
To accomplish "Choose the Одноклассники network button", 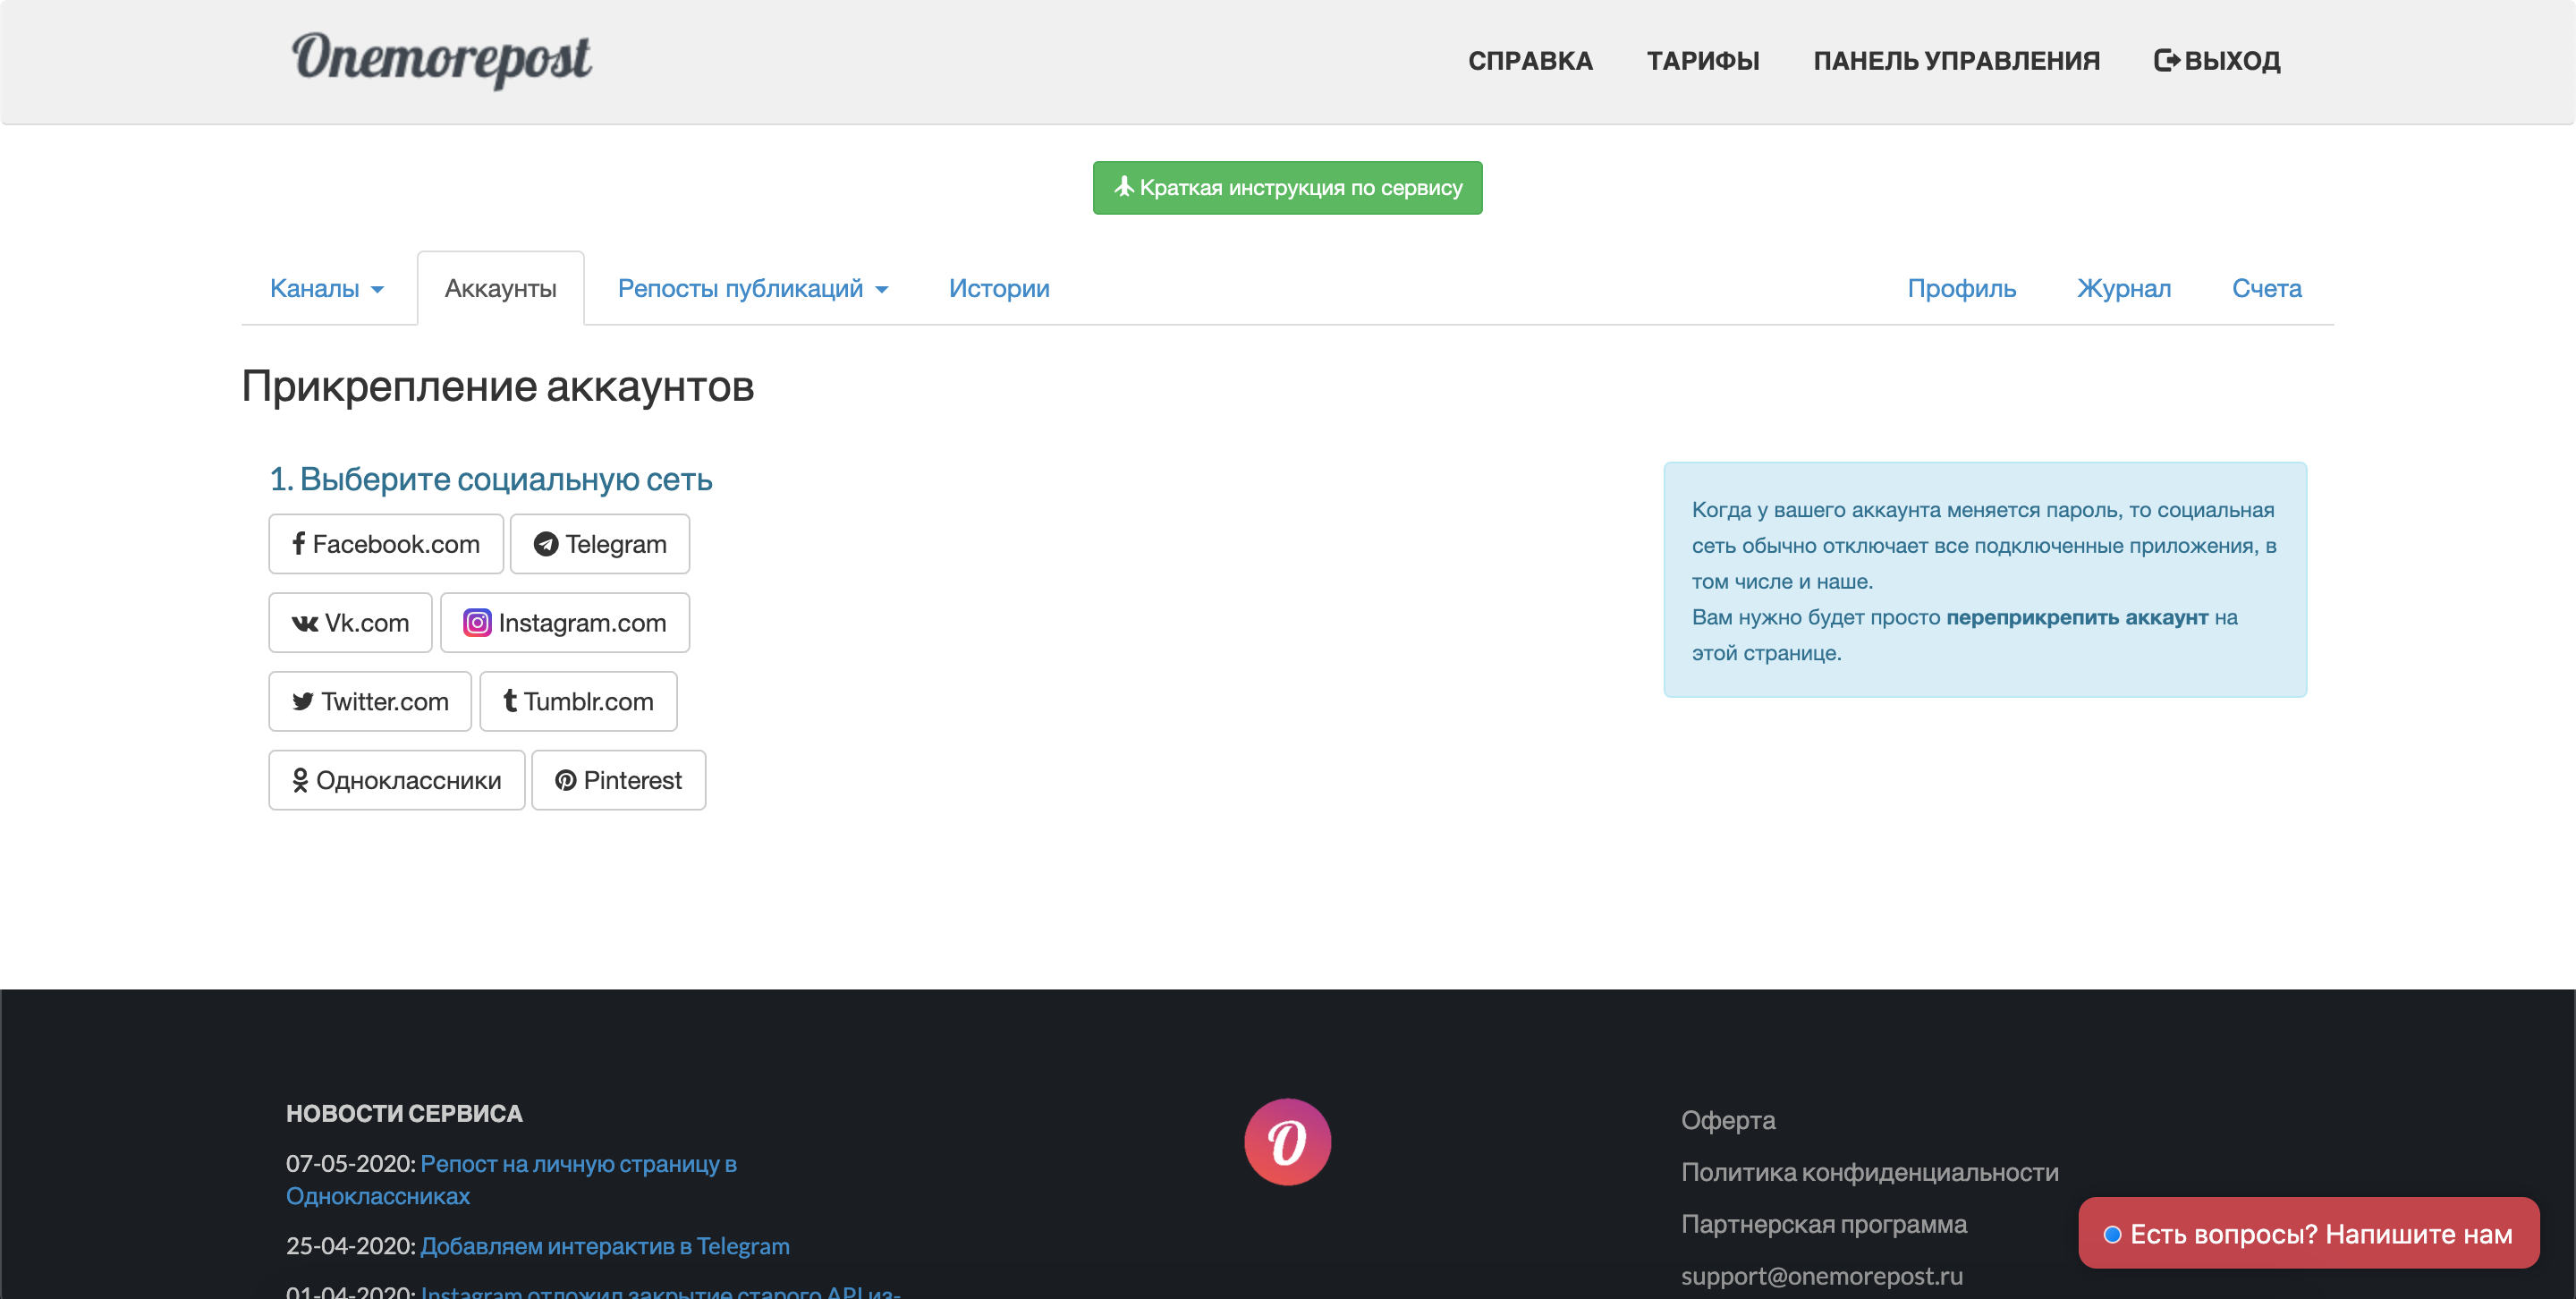I will (397, 780).
